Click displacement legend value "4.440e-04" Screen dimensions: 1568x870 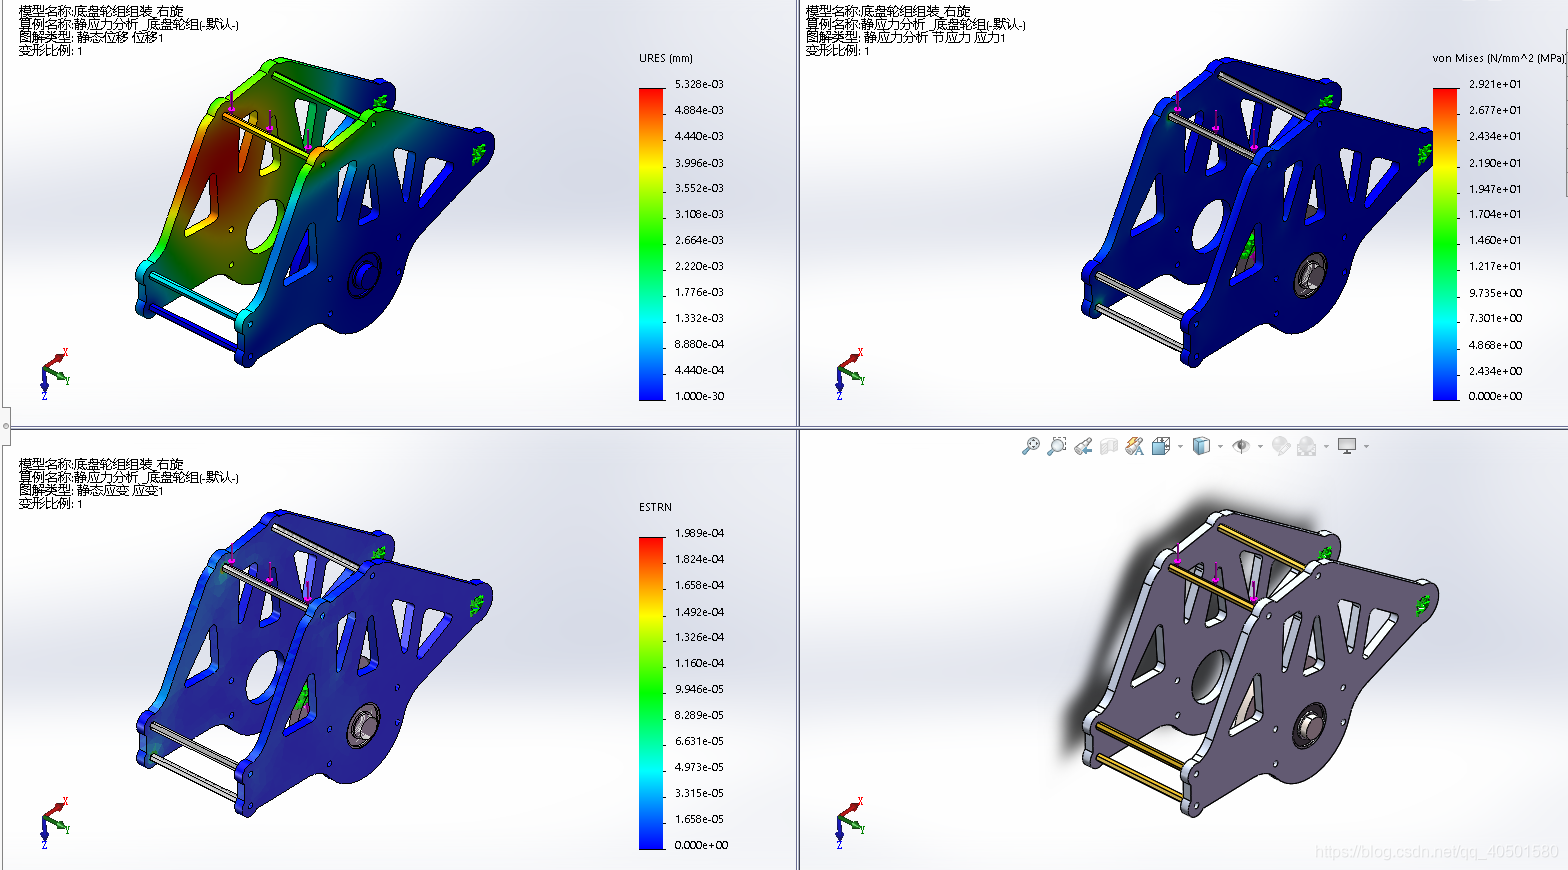click(x=699, y=370)
